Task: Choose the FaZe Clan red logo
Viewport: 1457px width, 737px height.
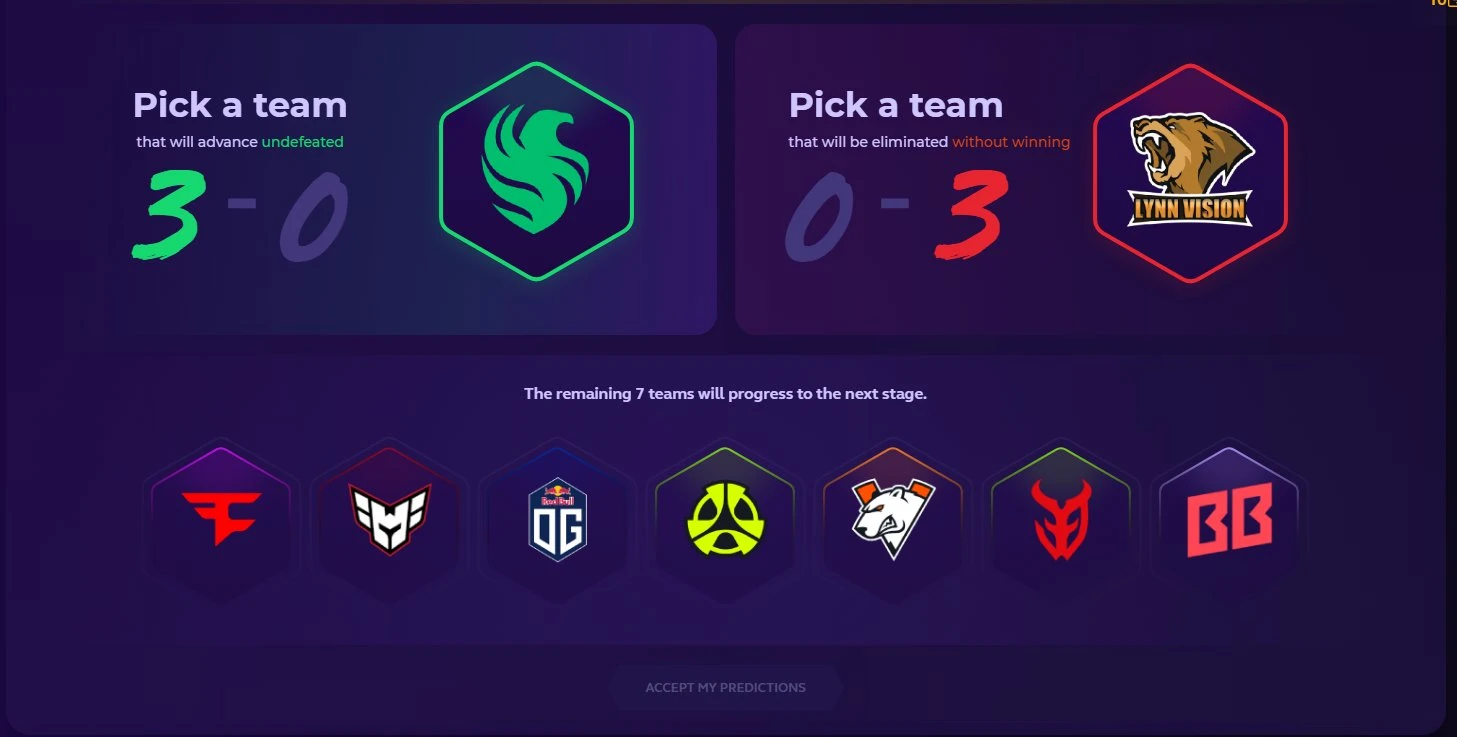Action: pyautogui.click(x=221, y=518)
